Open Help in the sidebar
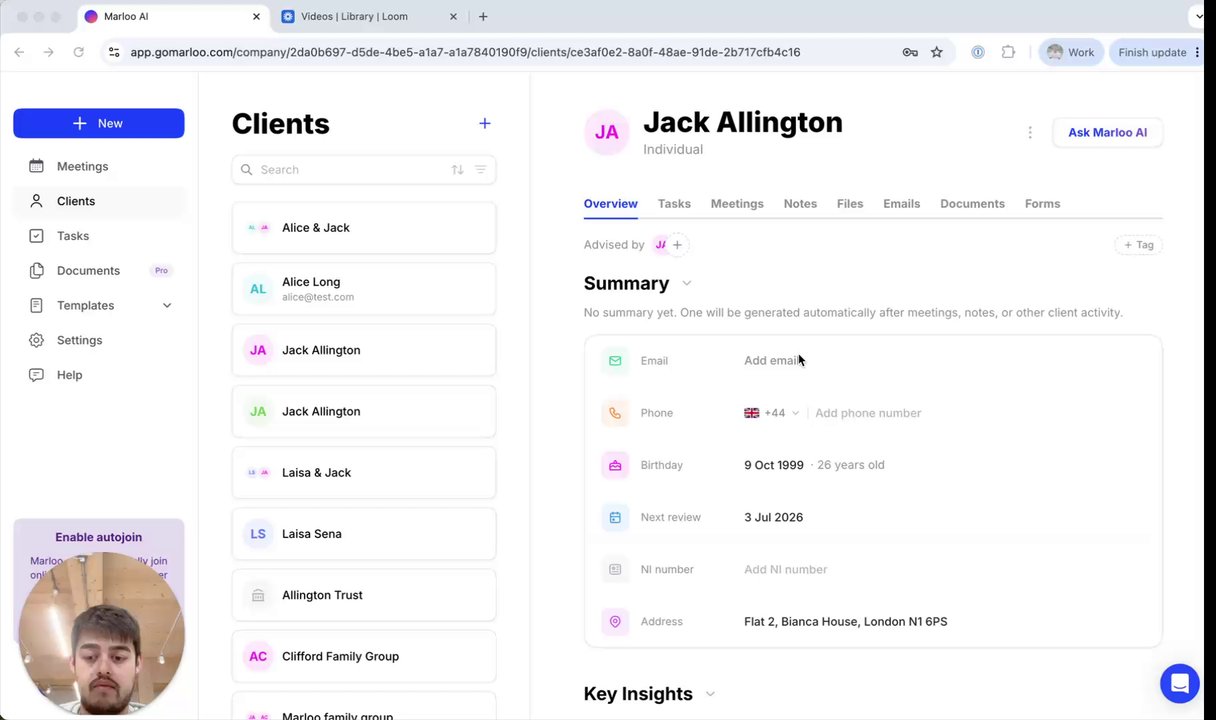1216x720 pixels. pyautogui.click(x=69, y=375)
